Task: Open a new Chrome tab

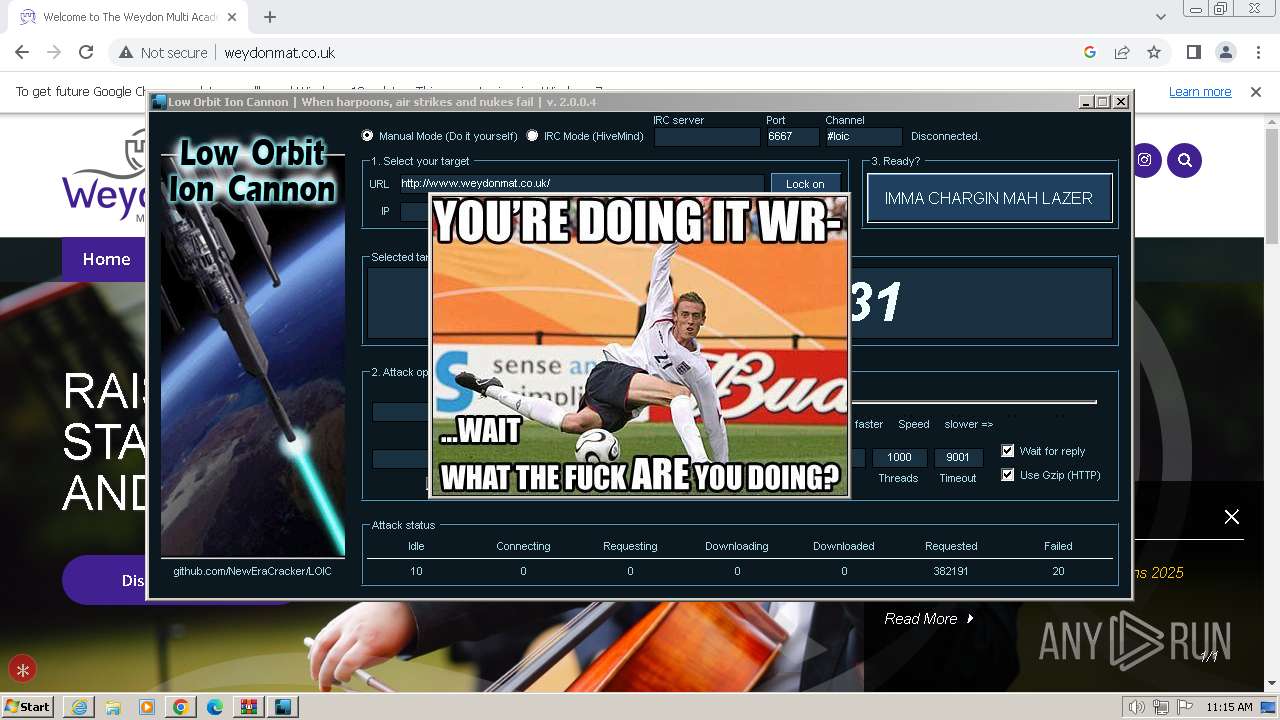Action: (270, 17)
